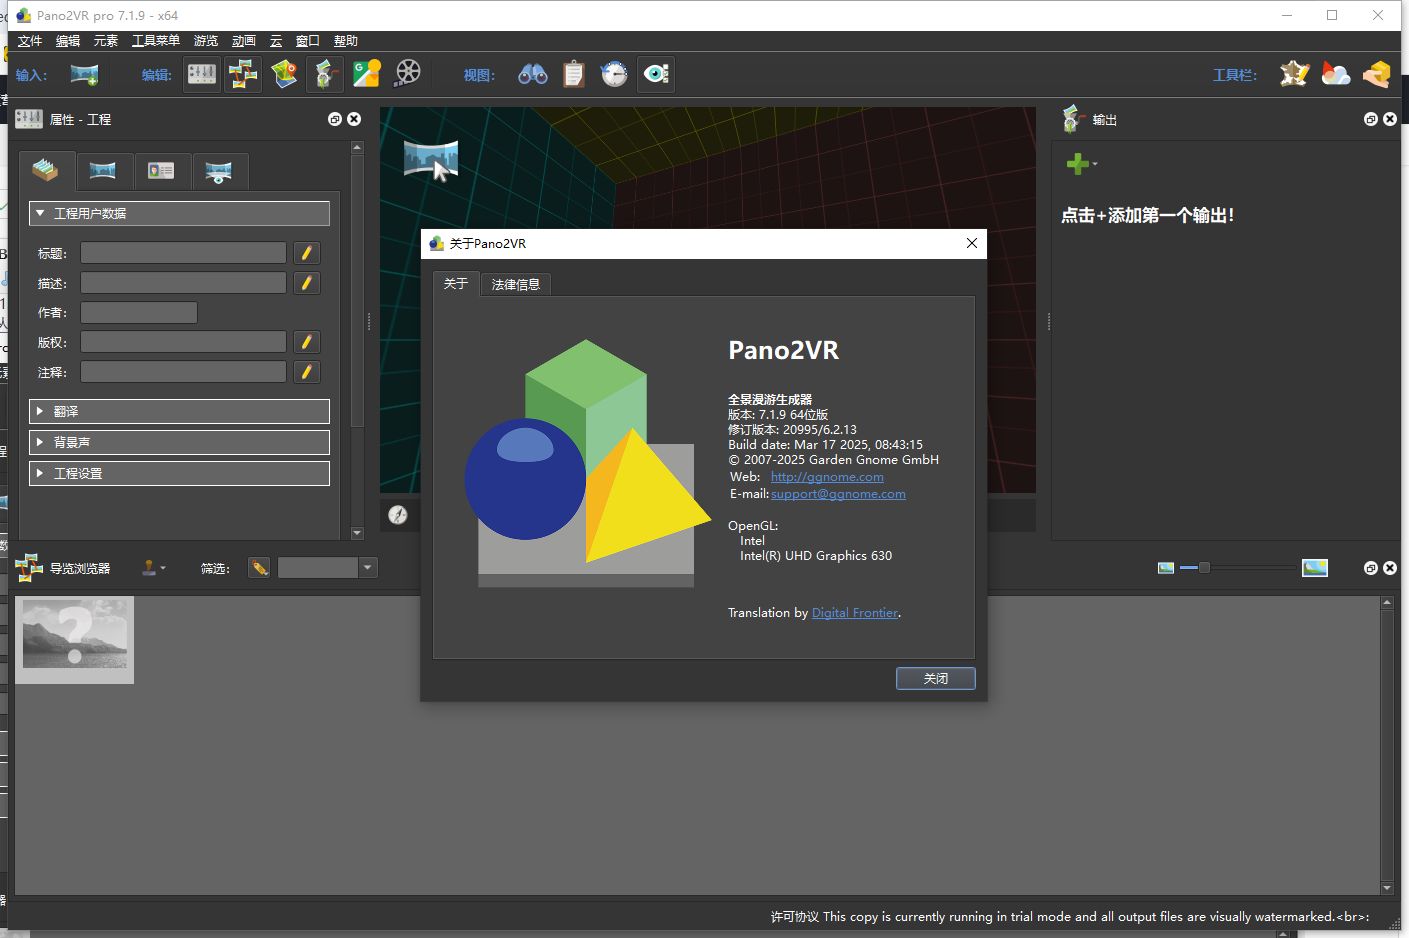This screenshot has width=1409, height=938.
Task: Open the 工具菜单 menu
Action: (x=156, y=41)
